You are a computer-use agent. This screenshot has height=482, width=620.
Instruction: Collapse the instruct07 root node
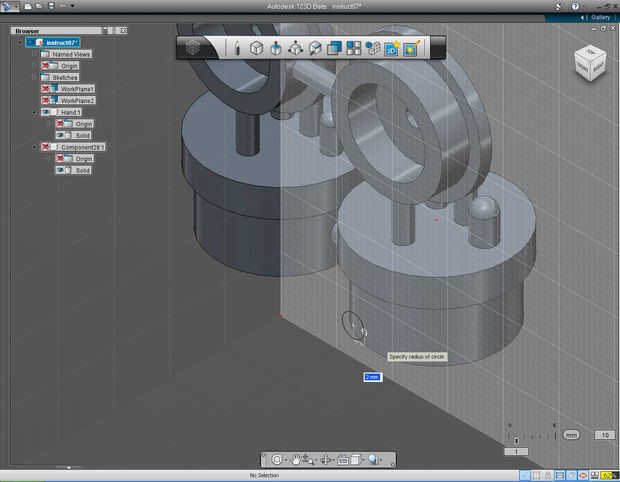pyautogui.click(x=20, y=43)
